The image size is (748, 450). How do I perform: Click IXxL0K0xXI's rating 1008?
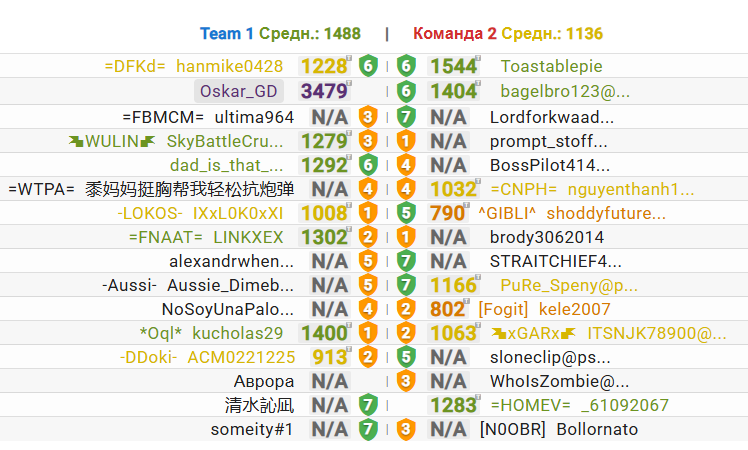[x=324, y=213]
